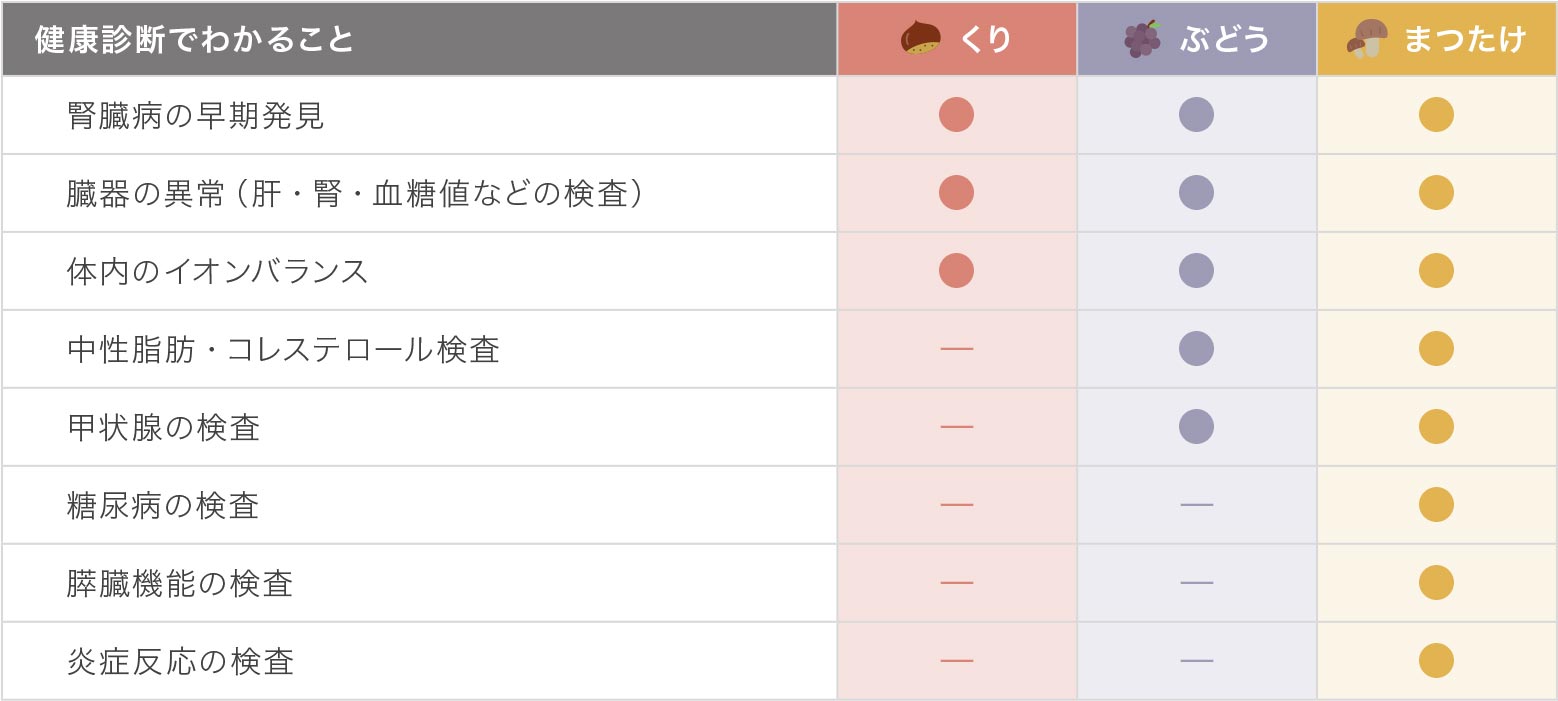Image resolution: width=1558 pixels, height=701 pixels.
Task: Click まつたけ dot for 炎症反応の検査
Action: (1436, 661)
